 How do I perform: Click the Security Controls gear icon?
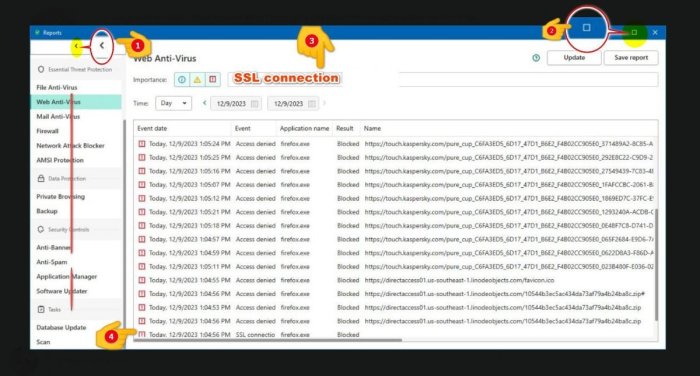point(41,229)
